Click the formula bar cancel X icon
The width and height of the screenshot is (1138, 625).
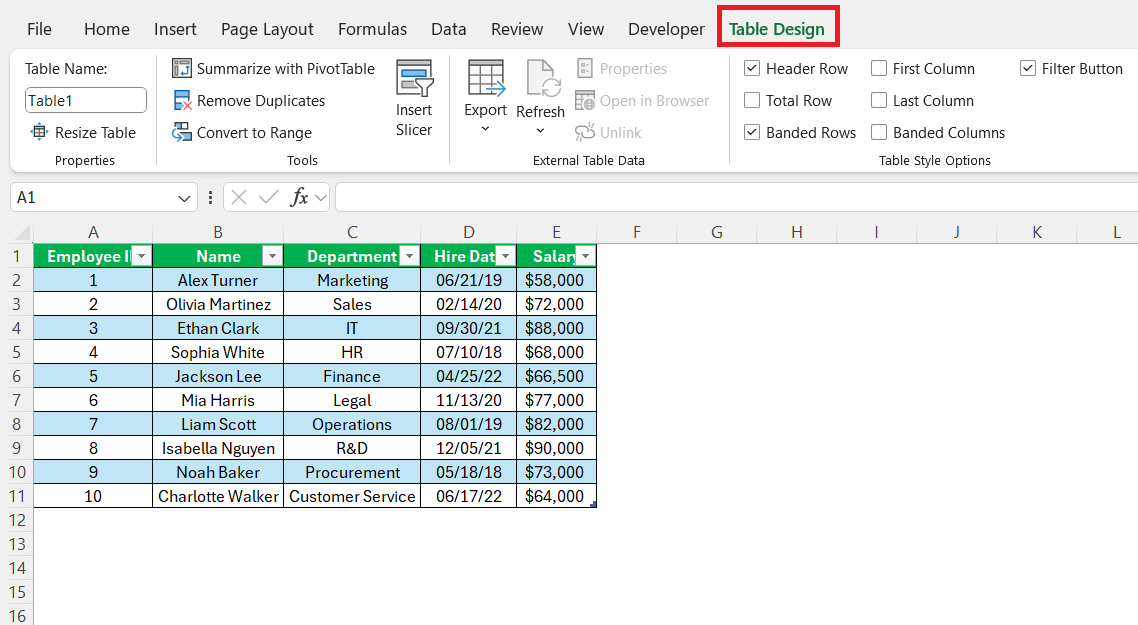coord(240,197)
